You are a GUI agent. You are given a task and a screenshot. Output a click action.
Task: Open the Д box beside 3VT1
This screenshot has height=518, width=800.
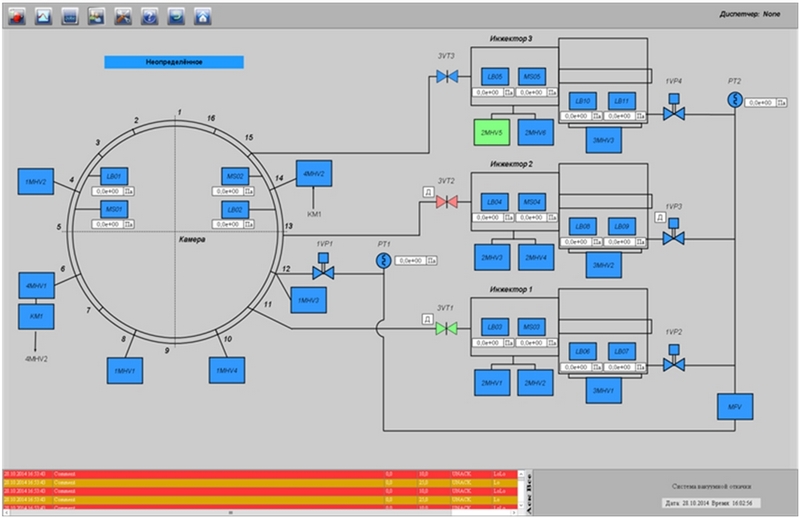428,319
